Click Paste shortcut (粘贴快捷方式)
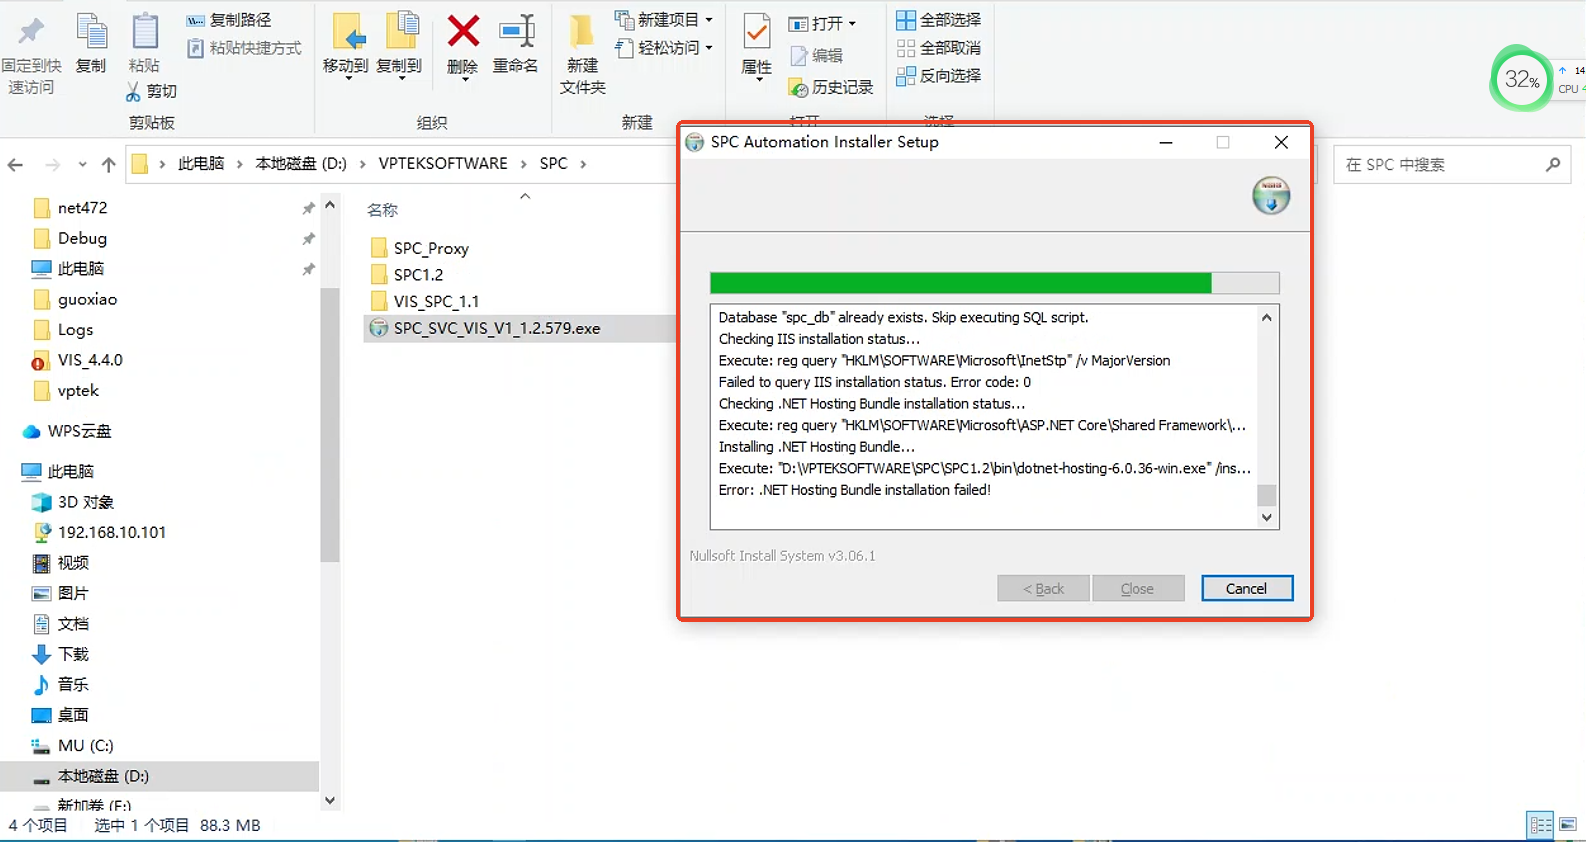 coord(244,47)
